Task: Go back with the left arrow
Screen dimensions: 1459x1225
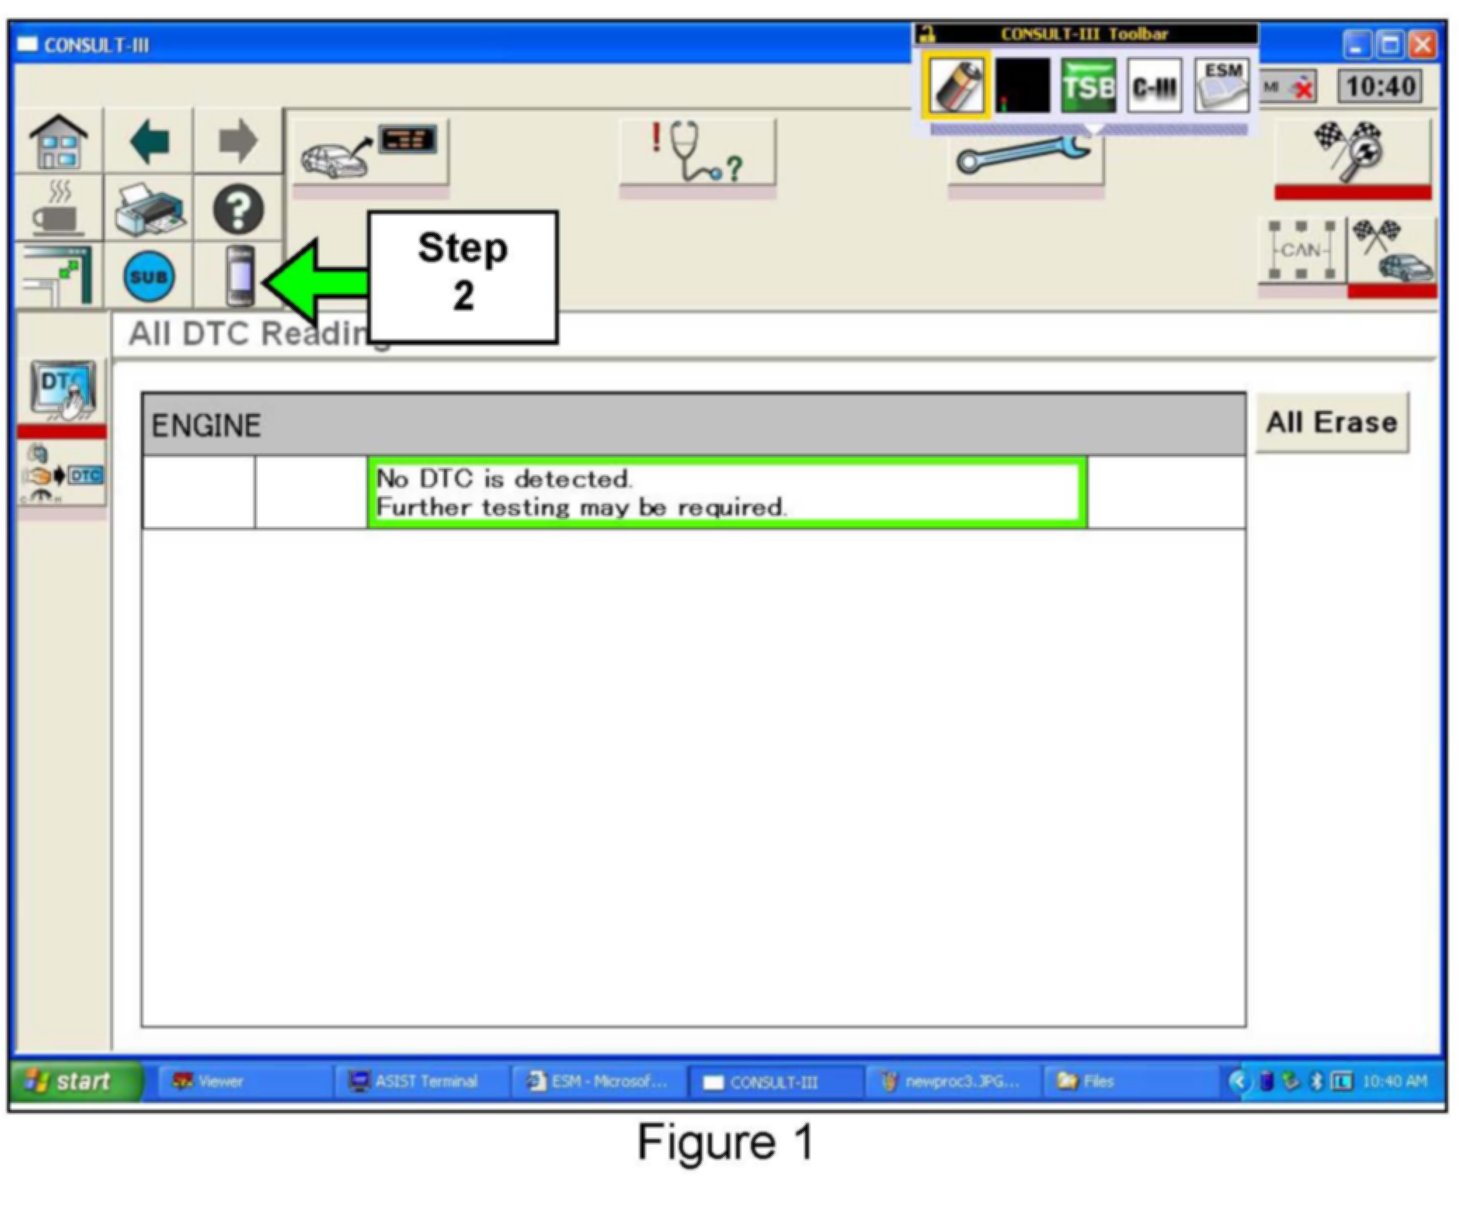Action: pos(150,142)
